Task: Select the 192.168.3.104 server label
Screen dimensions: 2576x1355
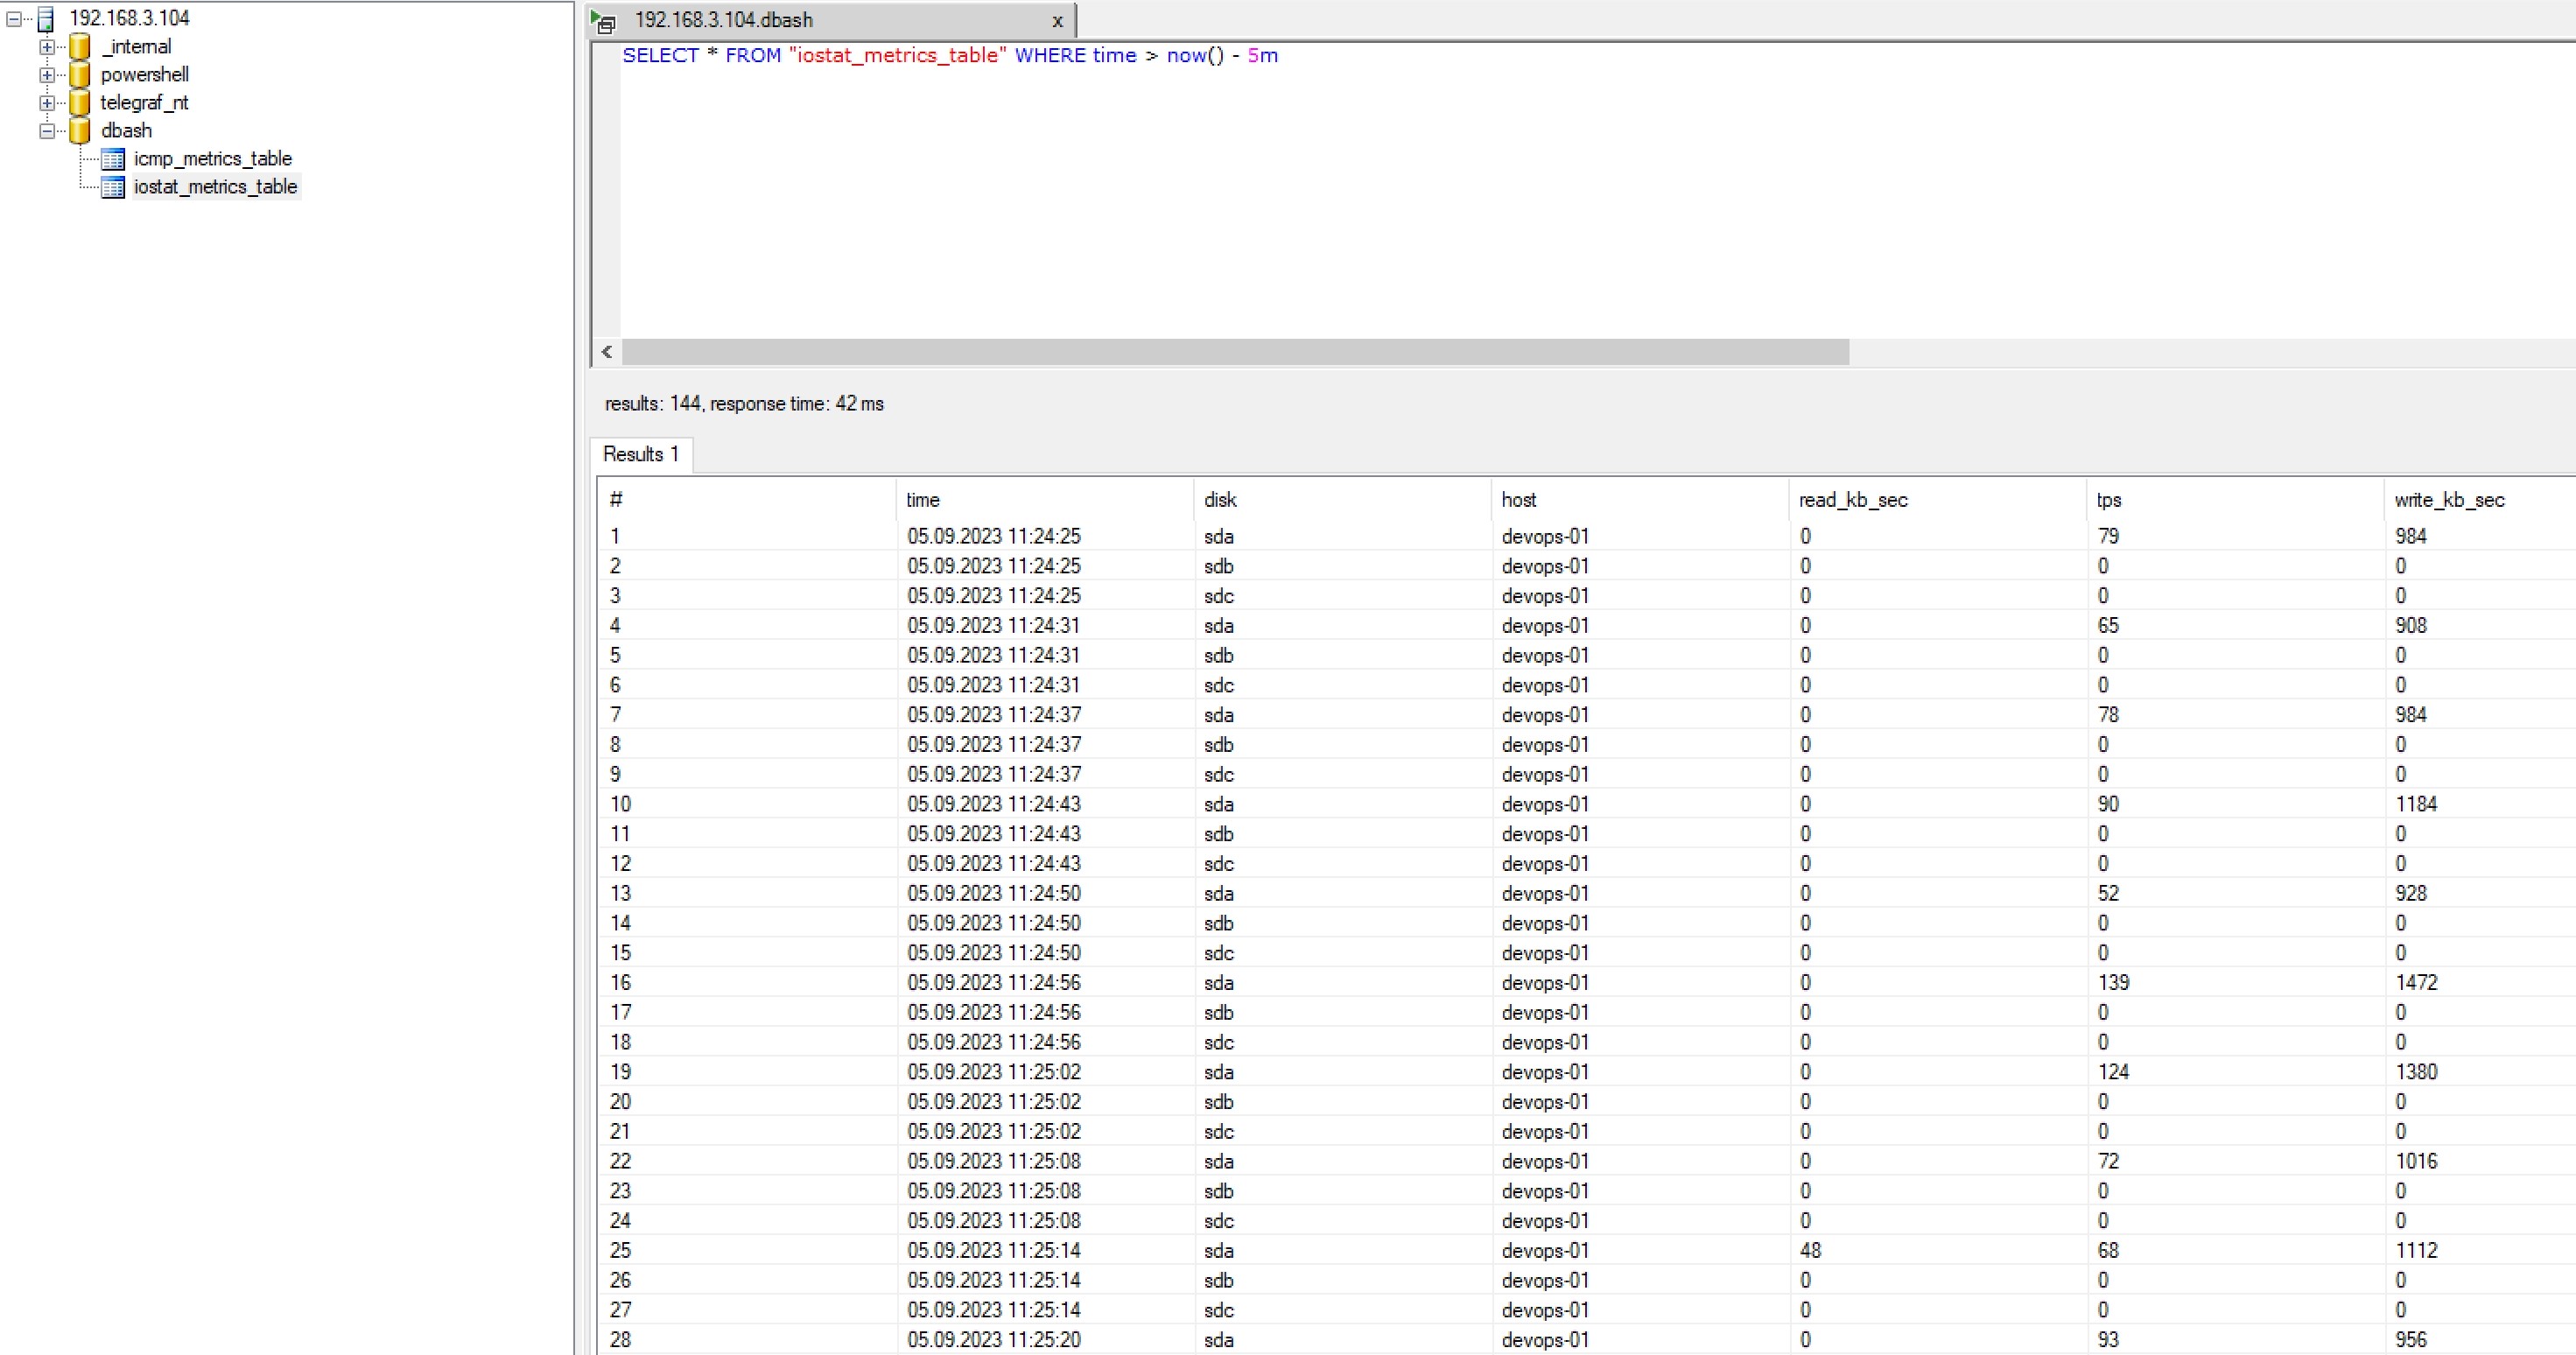Action: pos(129,18)
